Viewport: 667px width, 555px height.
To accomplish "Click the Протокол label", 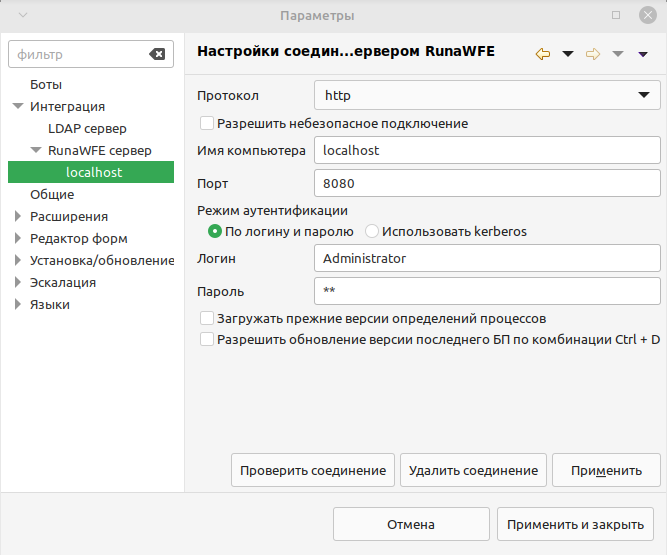I will [228, 96].
